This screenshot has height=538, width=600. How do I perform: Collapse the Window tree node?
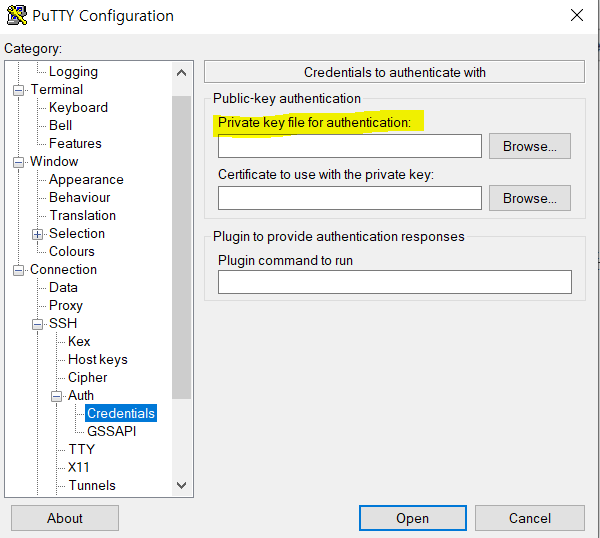coord(18,162)
